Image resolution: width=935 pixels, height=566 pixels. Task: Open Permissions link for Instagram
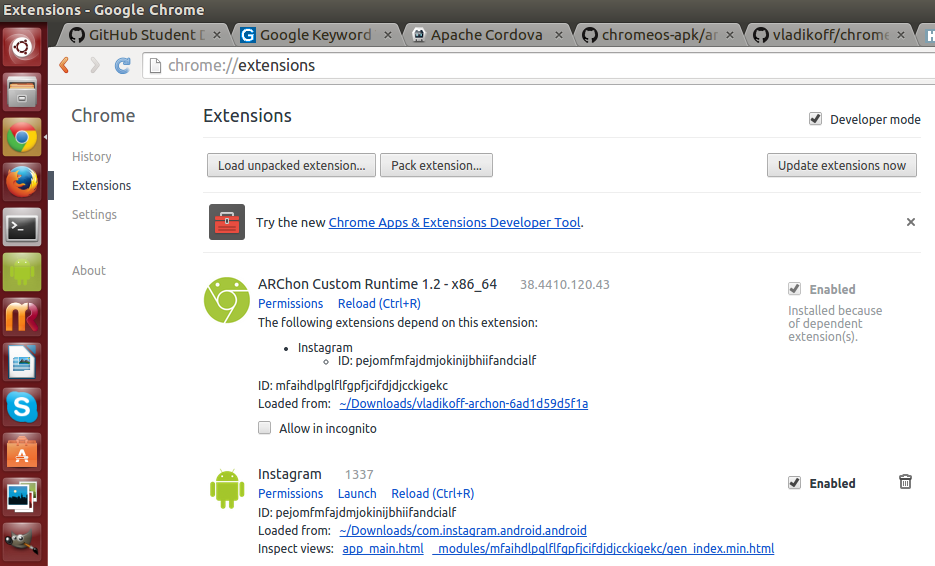(290, 494)
